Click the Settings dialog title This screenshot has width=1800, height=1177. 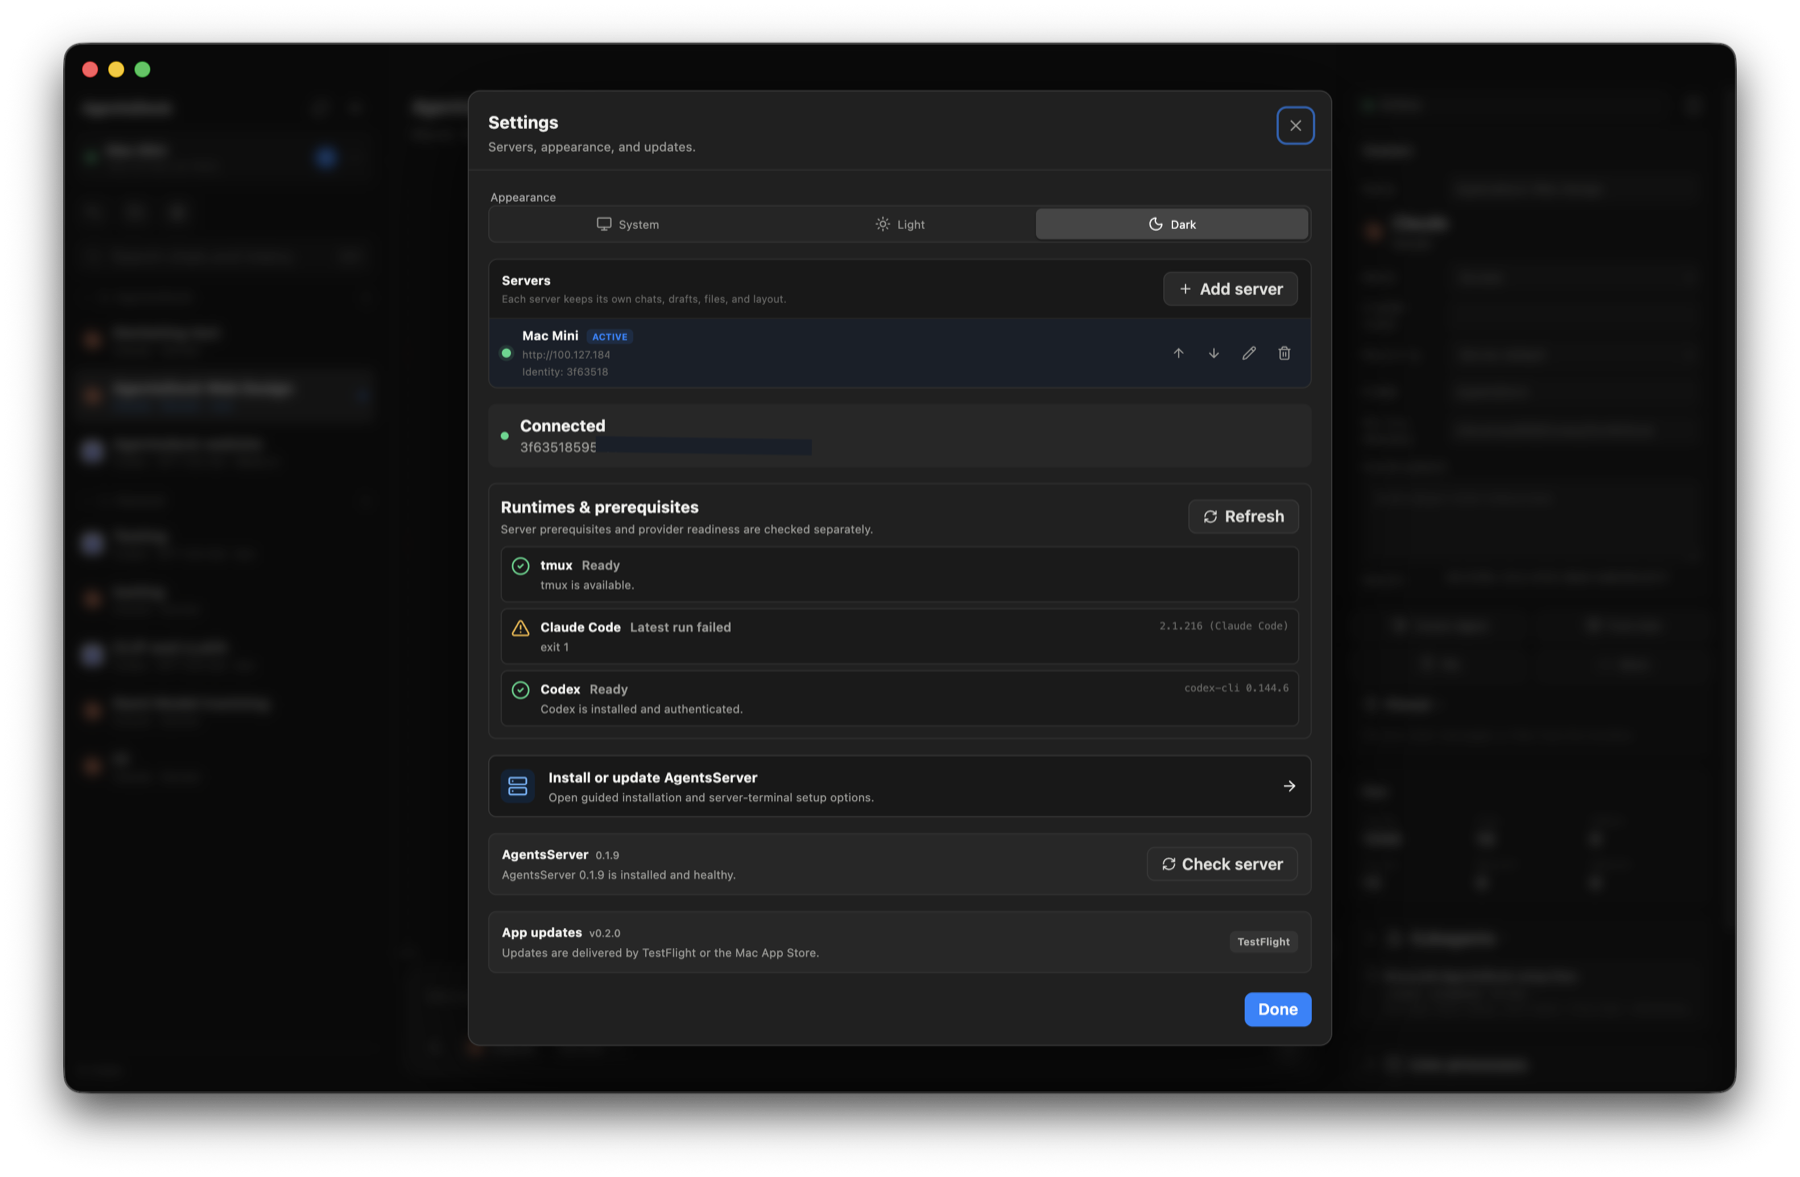523,122
